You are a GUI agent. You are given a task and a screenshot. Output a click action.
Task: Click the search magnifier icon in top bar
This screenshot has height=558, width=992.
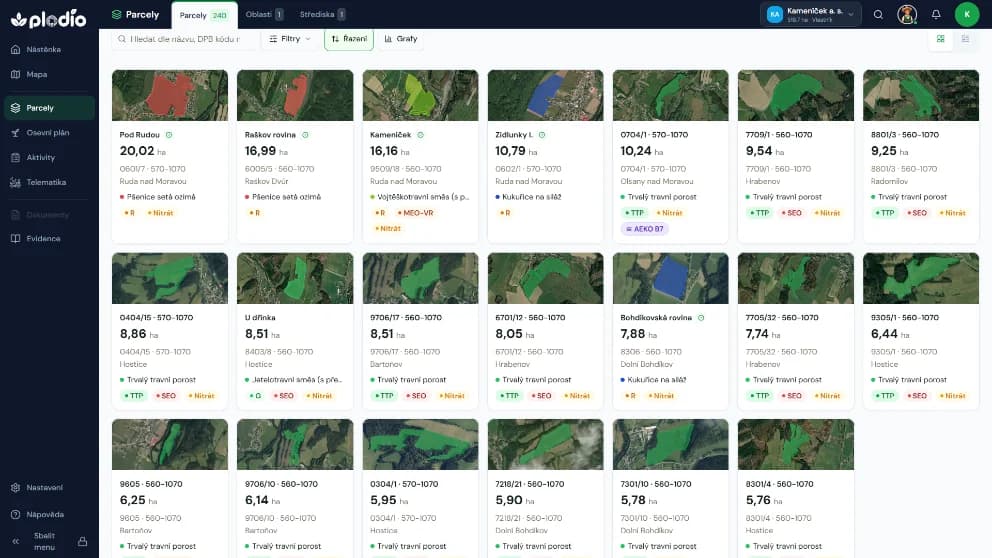click(x=878, y=15)
